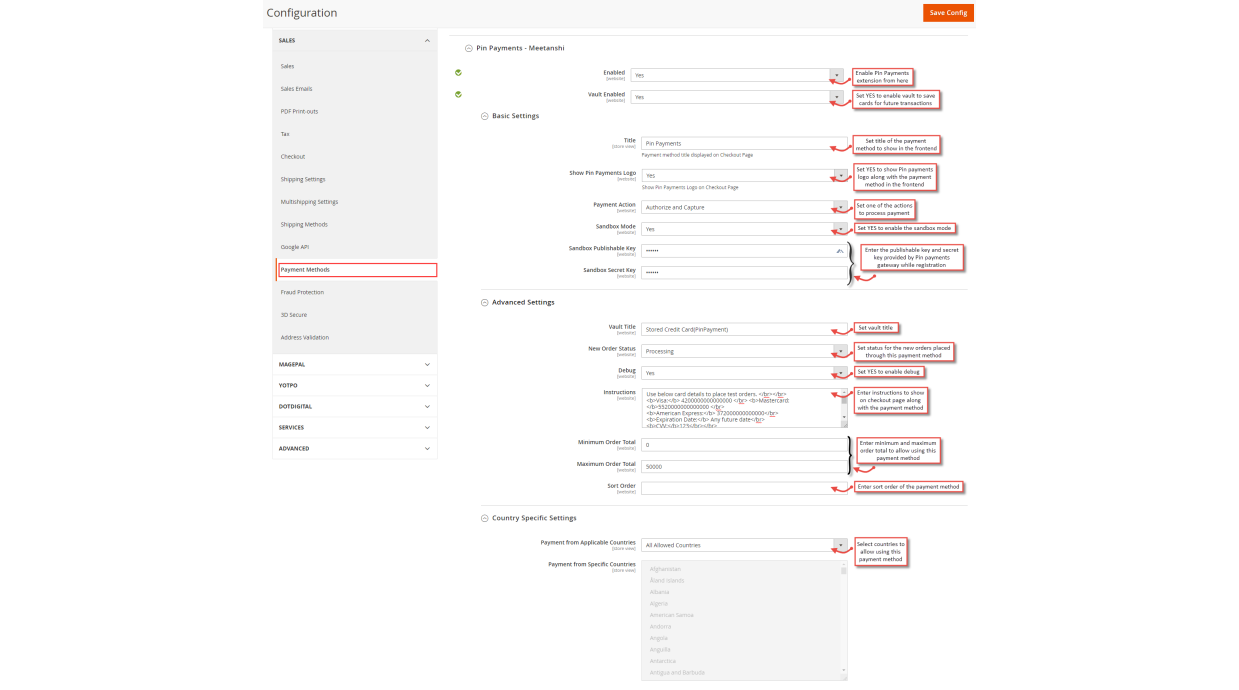This screenshot has width=1239, height=690.
Task: Select Albania in the countries list
Action: [x=659, y=592]
